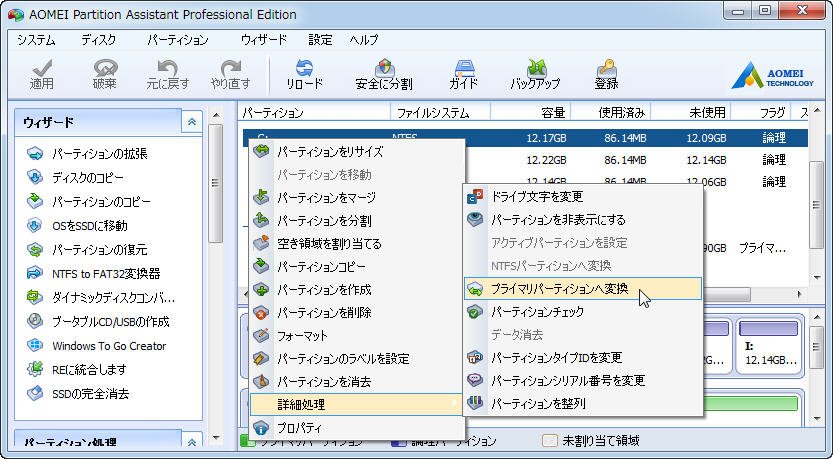The width and height of the screenshot is (833, 459).
Task: Select パーティションを作成 in context menu
Action: point(357,290)
